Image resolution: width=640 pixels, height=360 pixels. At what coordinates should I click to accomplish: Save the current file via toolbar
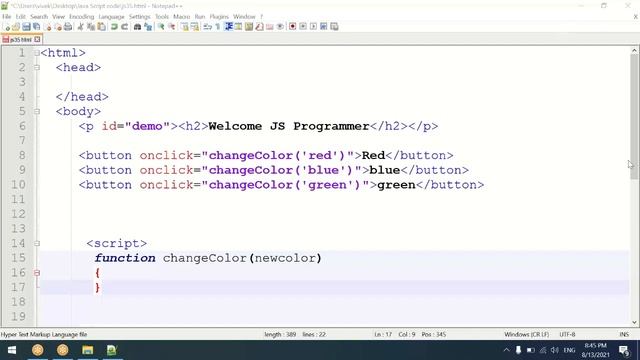tap(26, 27)
